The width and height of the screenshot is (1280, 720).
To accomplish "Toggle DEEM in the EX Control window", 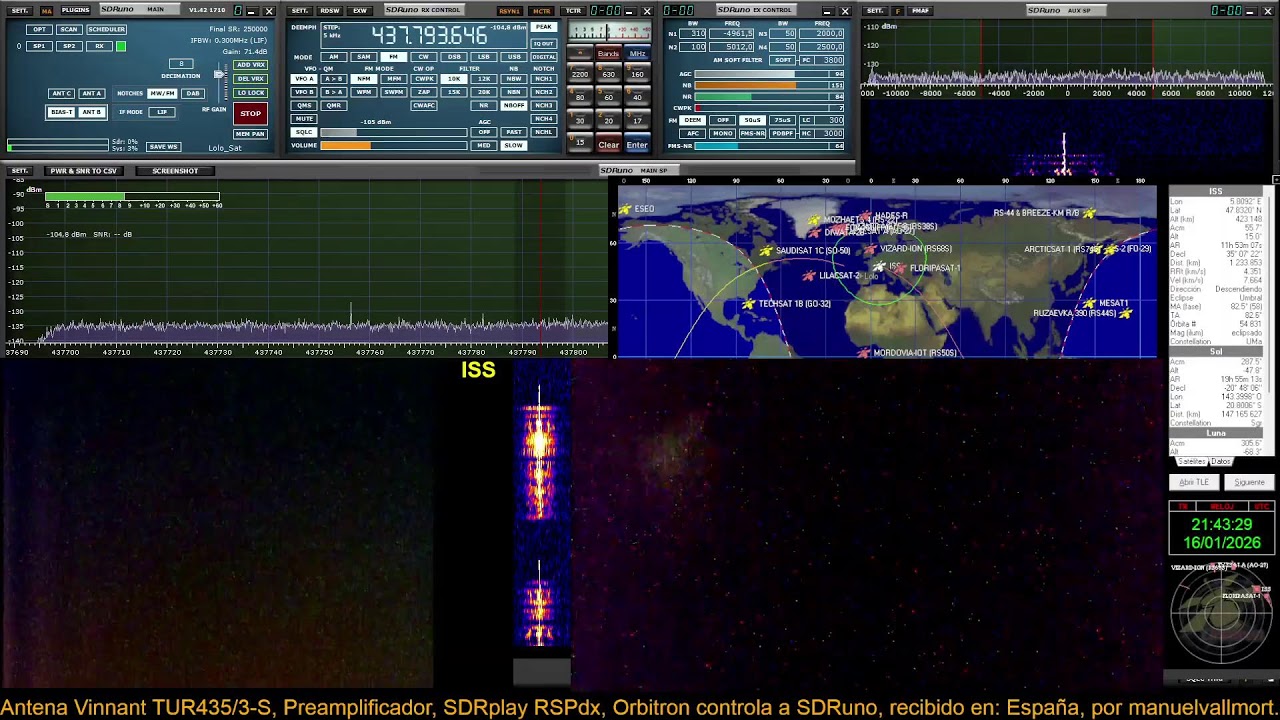I will pyautogui.click(x=693, y=120).
